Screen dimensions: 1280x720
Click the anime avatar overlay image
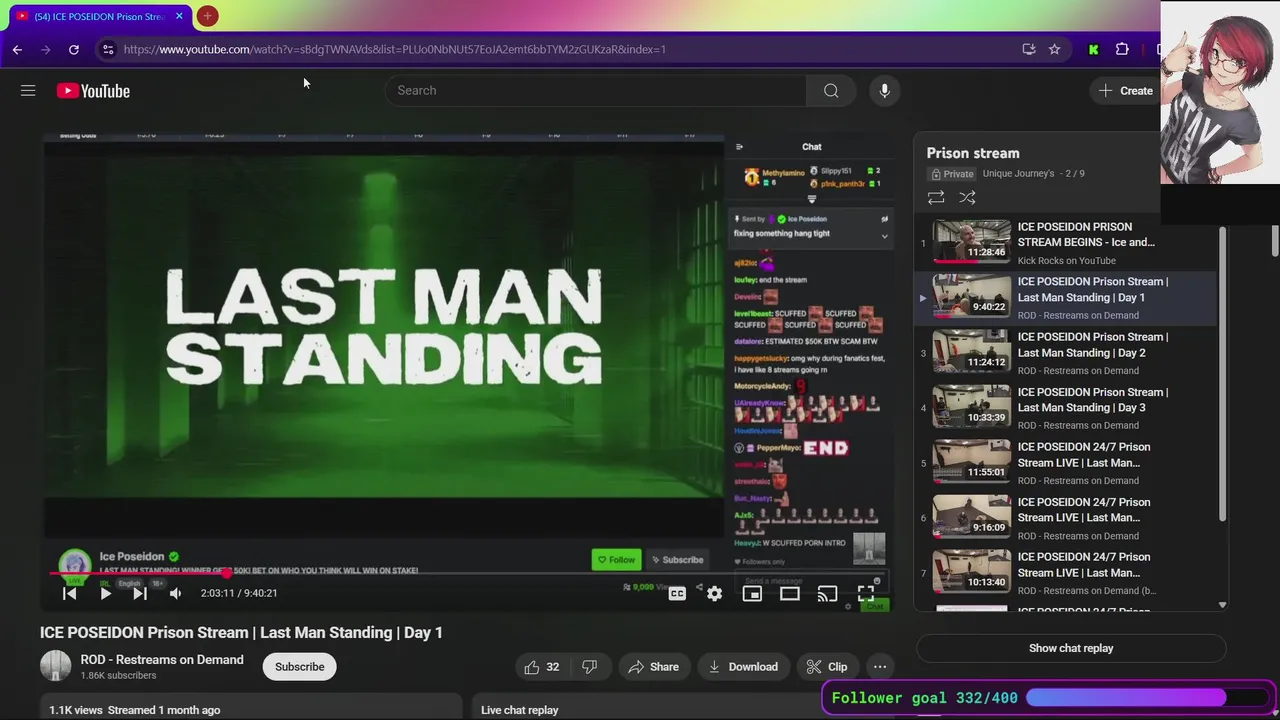[x=1220, y=93]
